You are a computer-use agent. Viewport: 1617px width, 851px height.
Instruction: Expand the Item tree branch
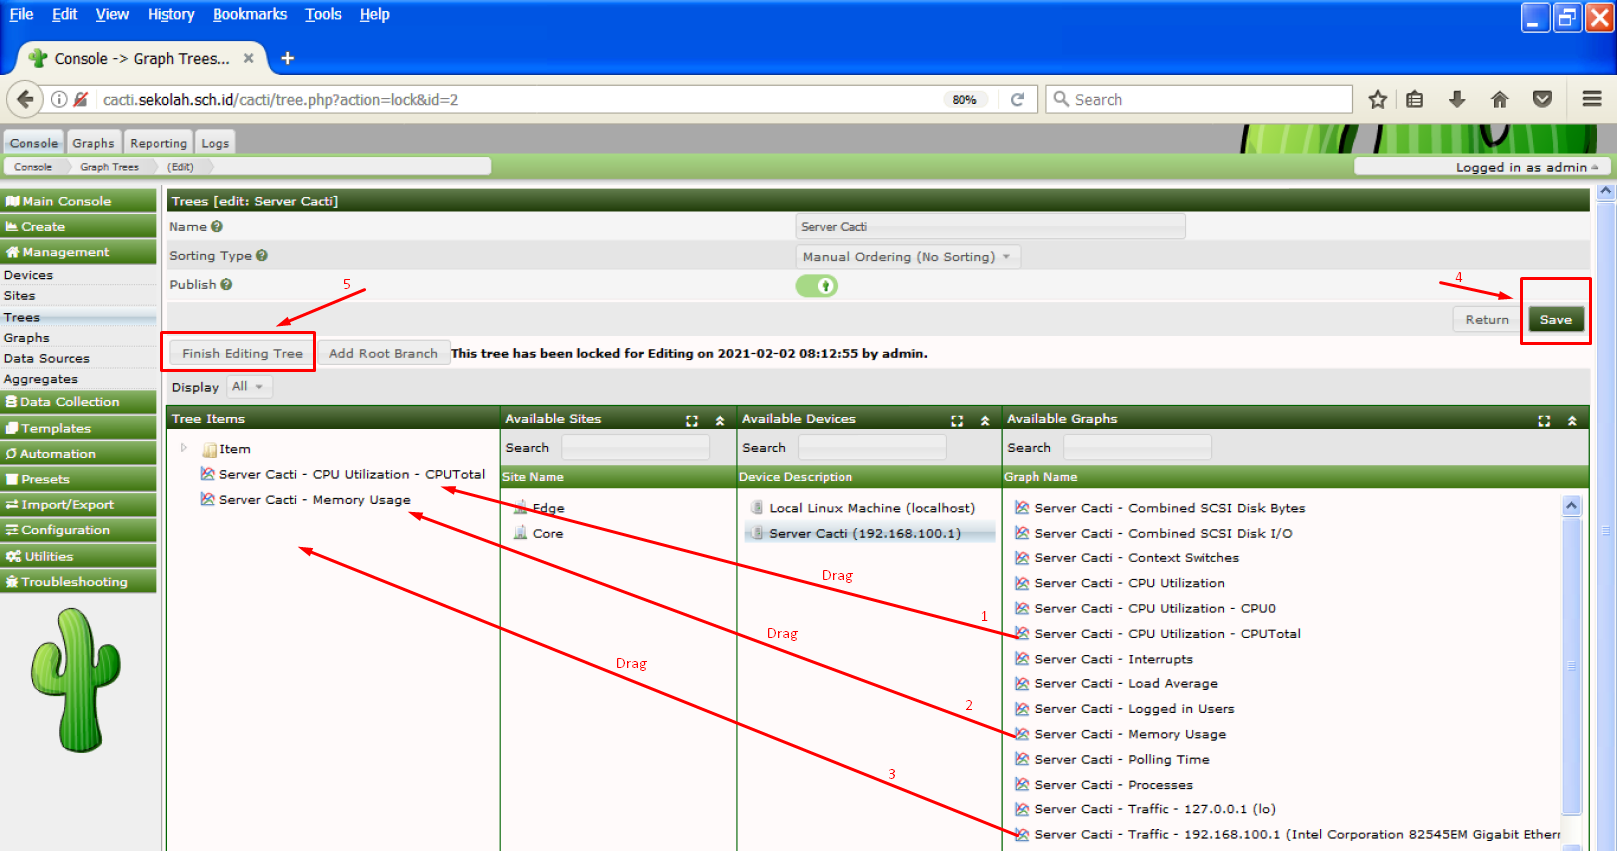pos(184,448)
